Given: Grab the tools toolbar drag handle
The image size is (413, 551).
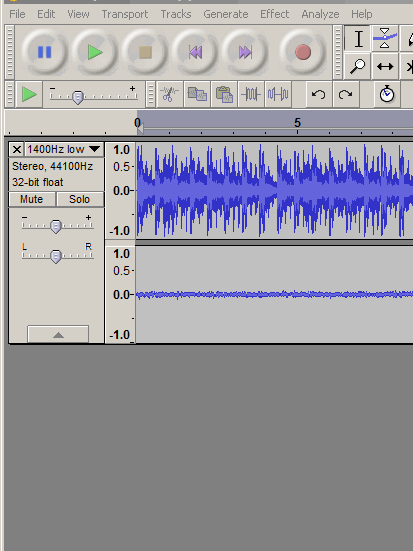Looking at the screenshot, I should coord(337,52).
